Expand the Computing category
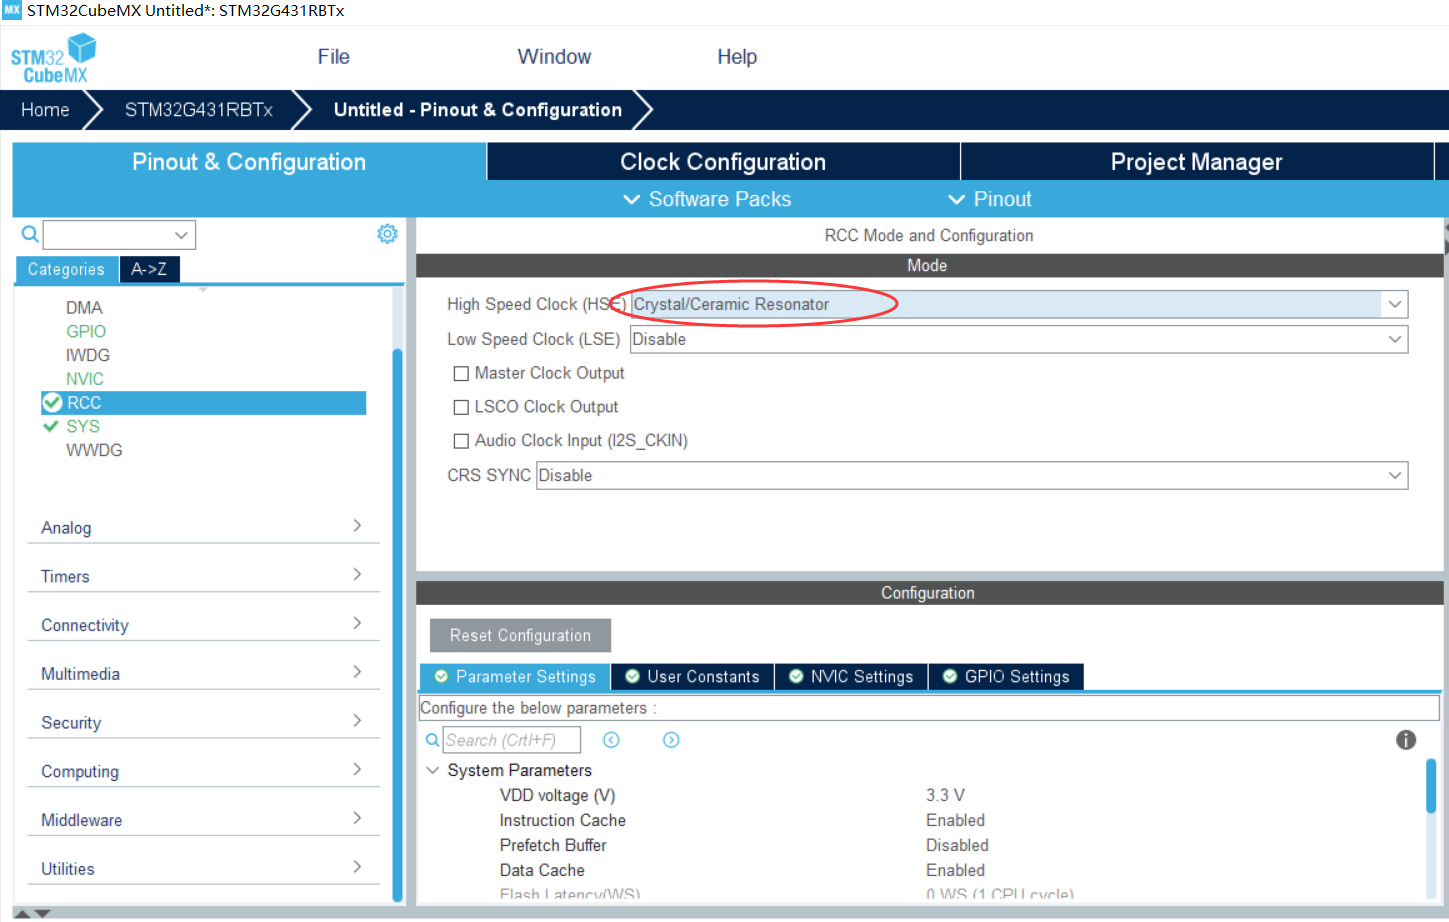 203,771
